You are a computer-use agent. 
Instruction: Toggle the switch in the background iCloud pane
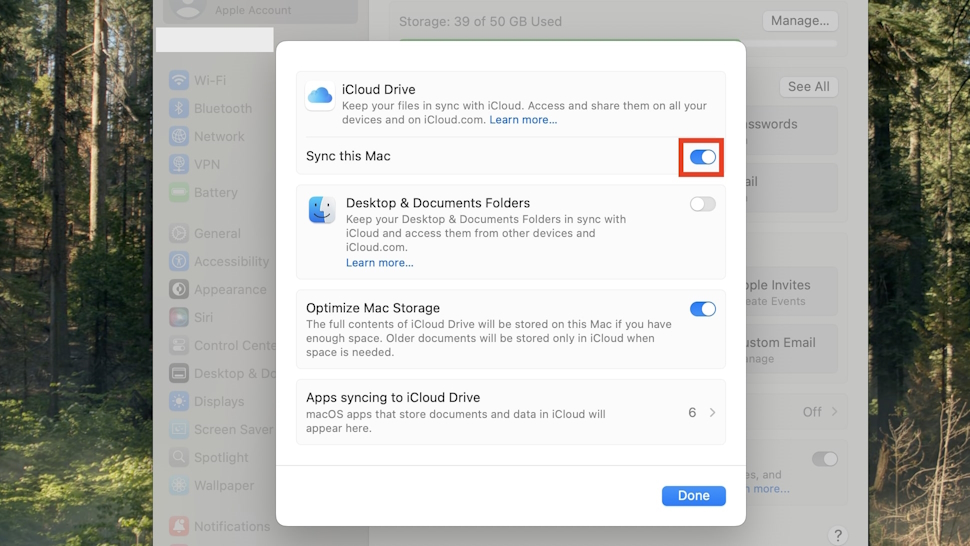click(824, 459)
